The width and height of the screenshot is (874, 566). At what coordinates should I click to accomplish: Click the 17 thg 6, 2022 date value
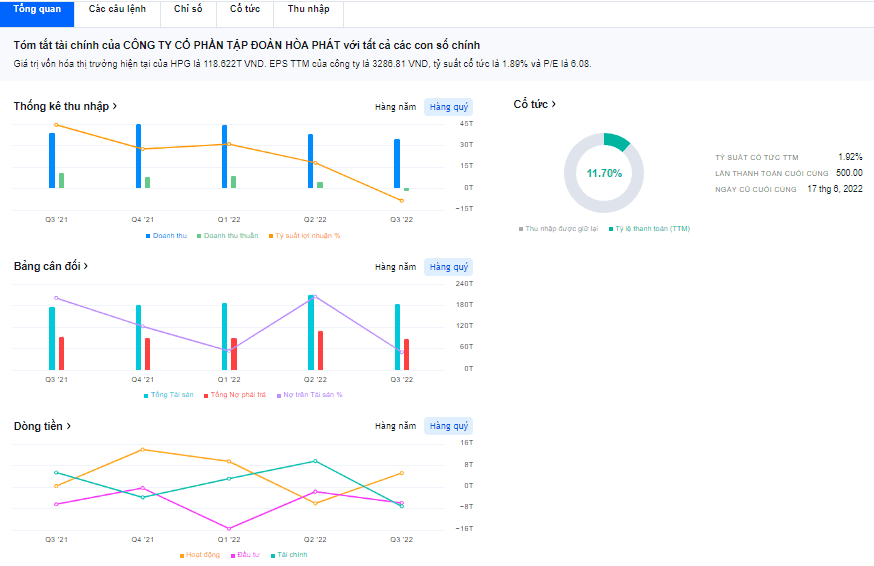(834, 189)
